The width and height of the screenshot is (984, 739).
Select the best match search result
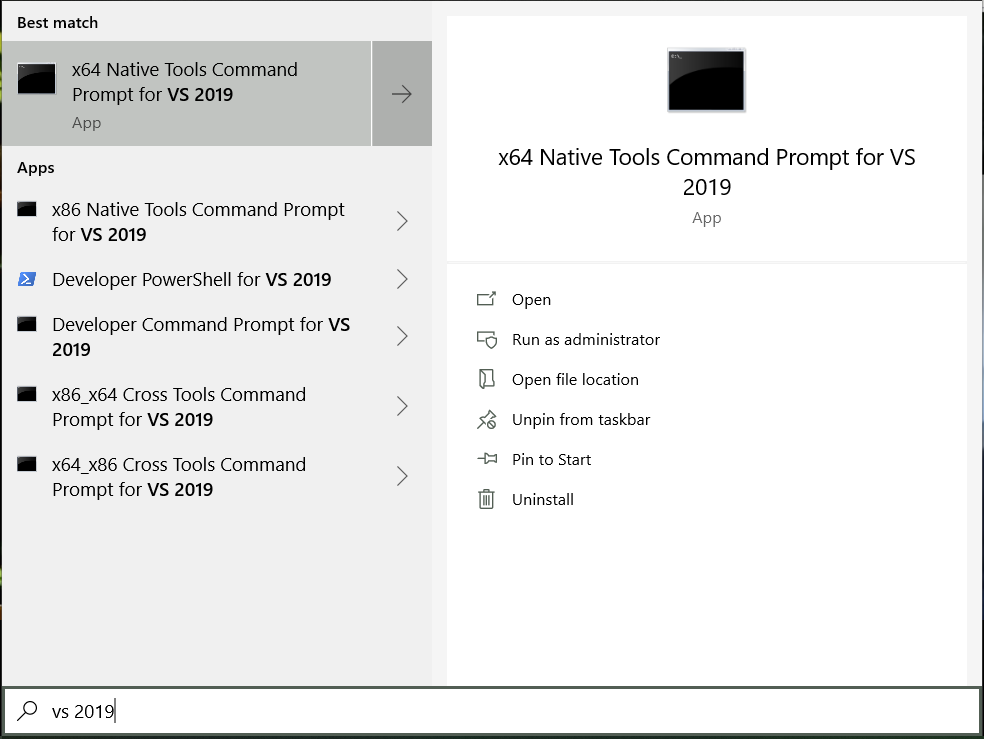(185, 93)
